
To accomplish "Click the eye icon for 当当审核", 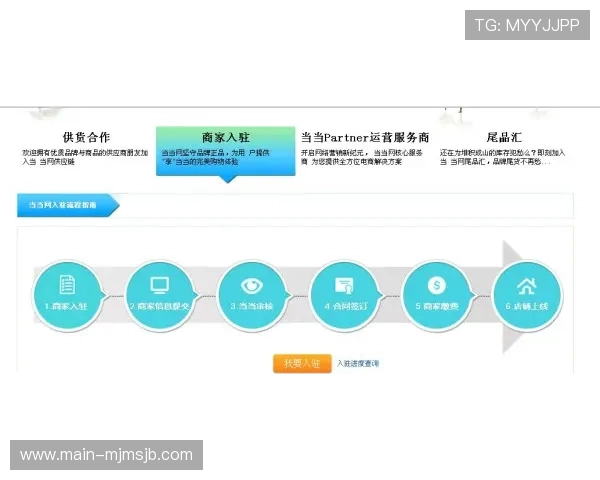I will 251,286.
